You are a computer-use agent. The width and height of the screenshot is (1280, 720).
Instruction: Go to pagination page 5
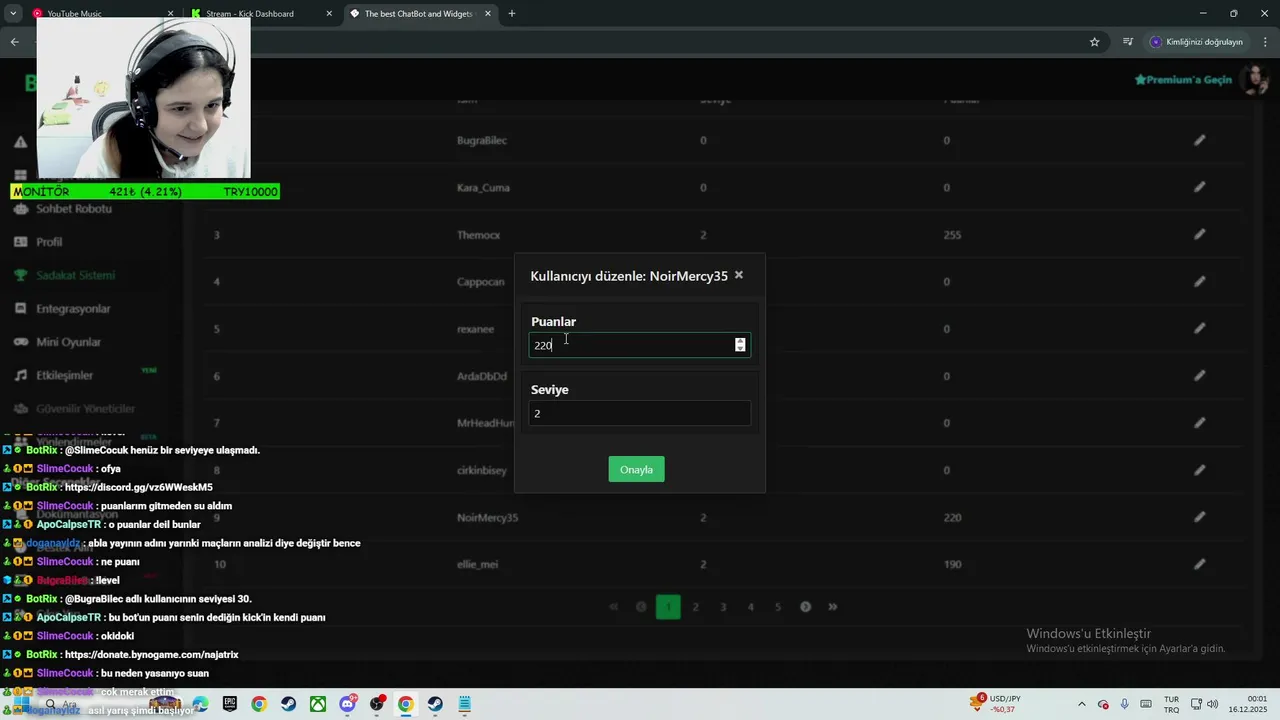(778, 606)
